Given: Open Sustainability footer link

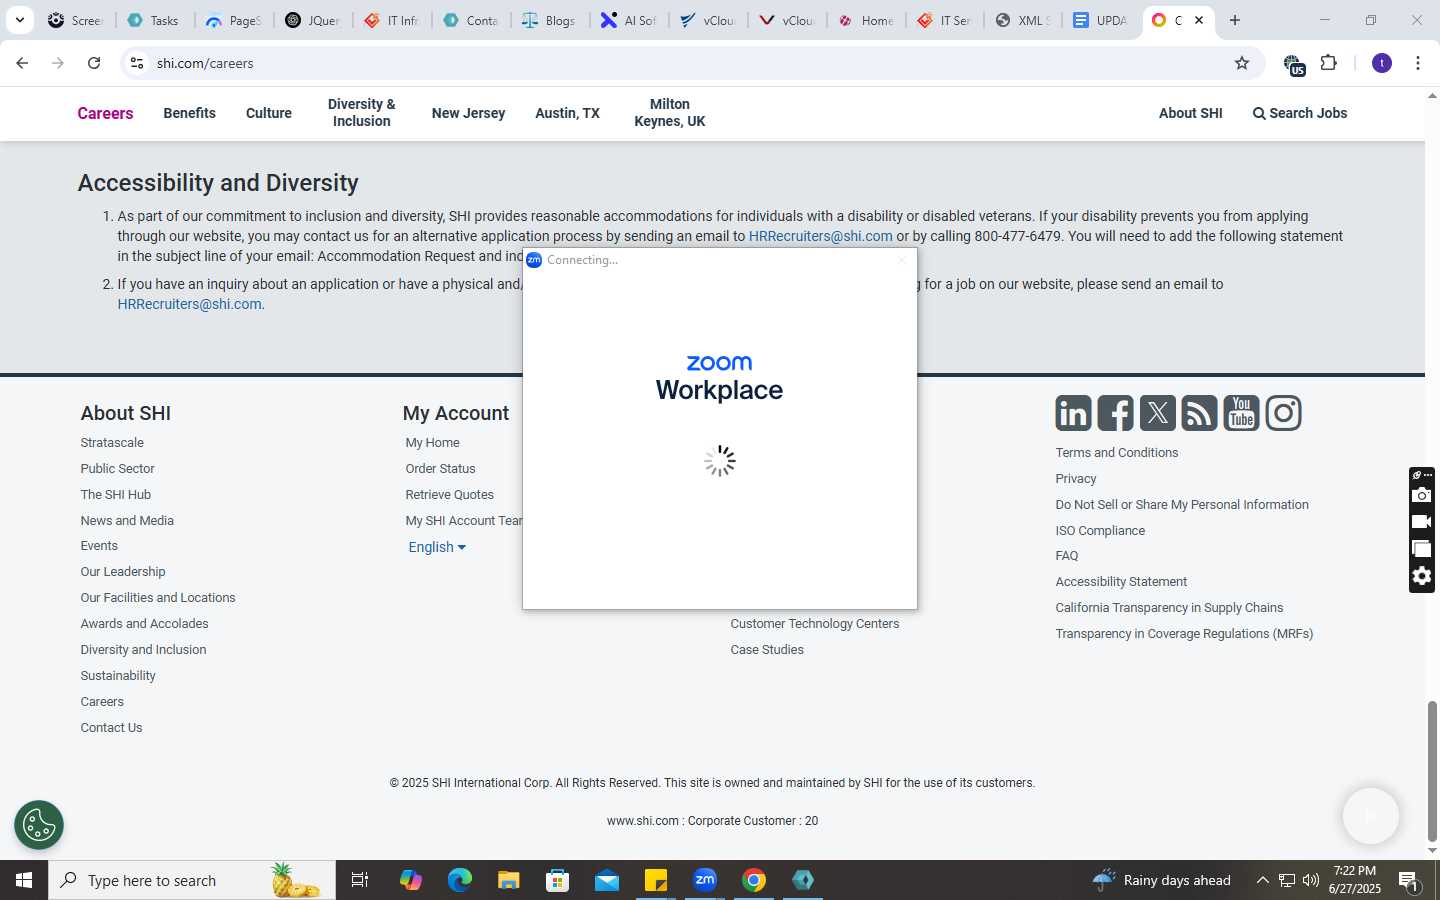Looking at the screenshot, I should [x=118, y=676].
